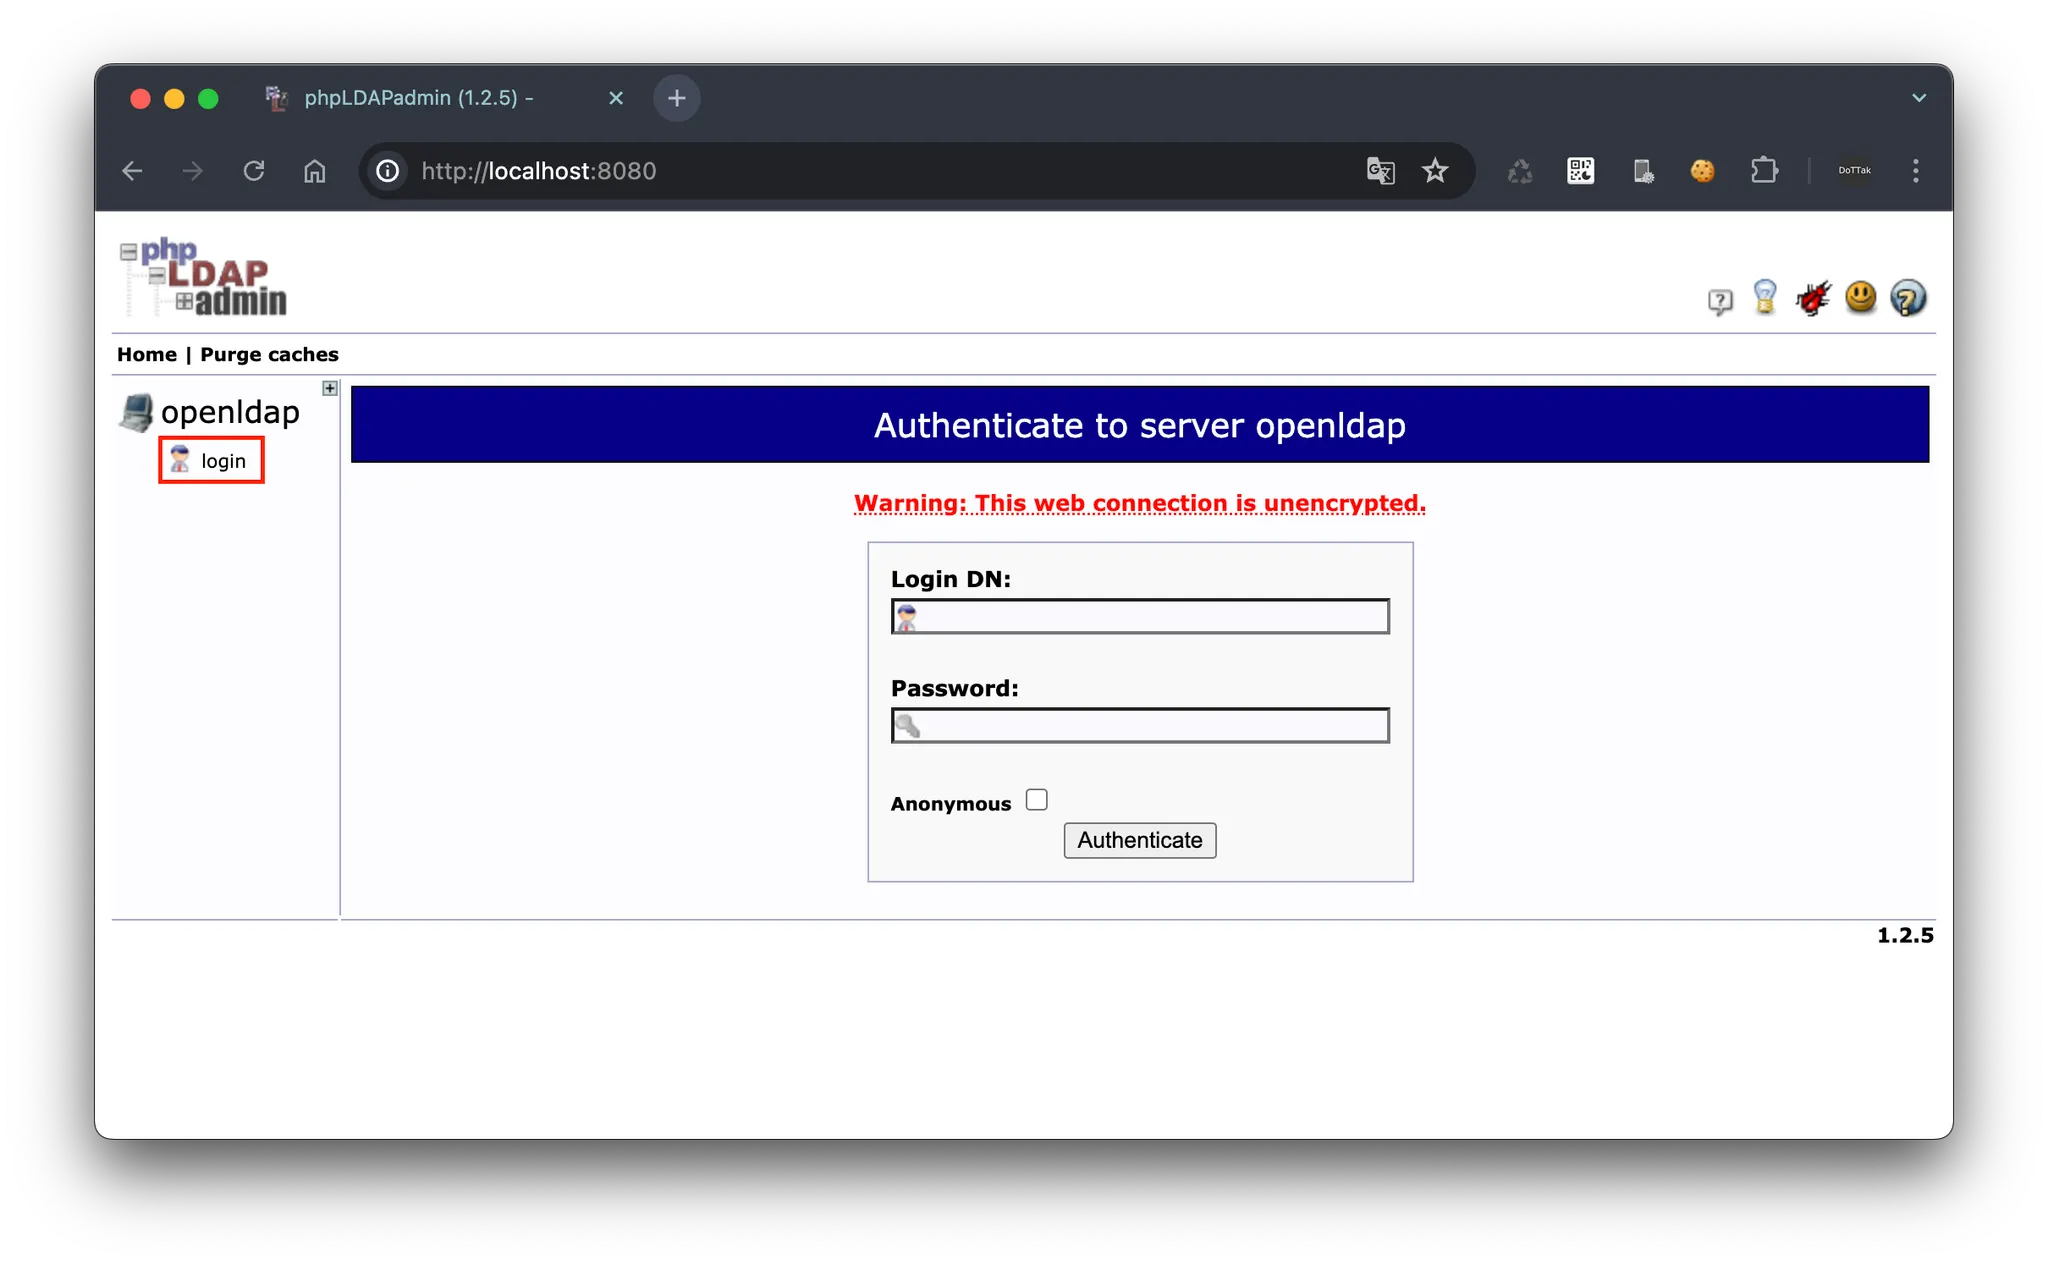Click the red bug report icon

pos(1812,298)
